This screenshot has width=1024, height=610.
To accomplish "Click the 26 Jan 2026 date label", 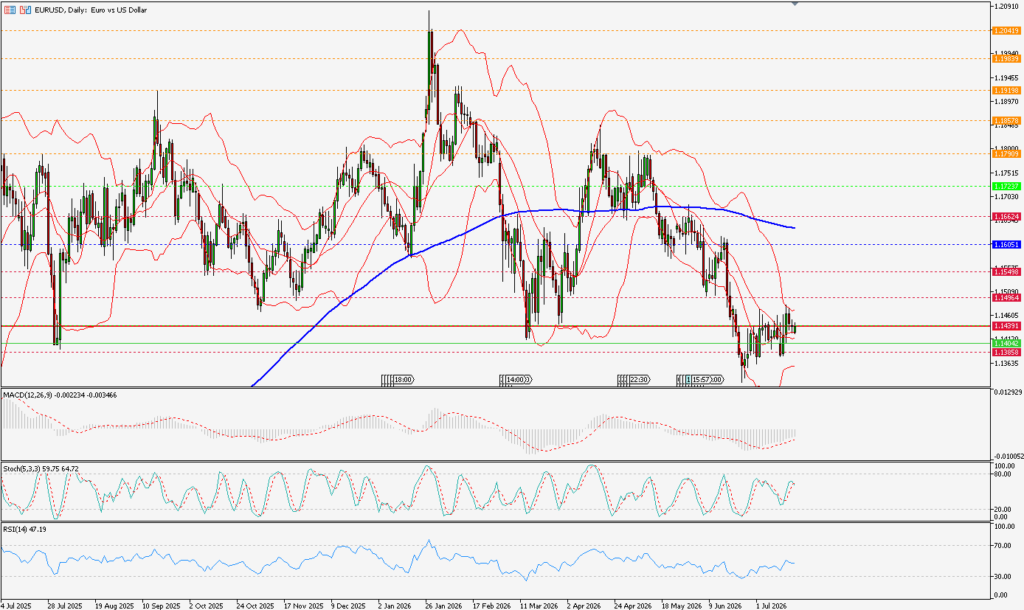I will point(443,606).
